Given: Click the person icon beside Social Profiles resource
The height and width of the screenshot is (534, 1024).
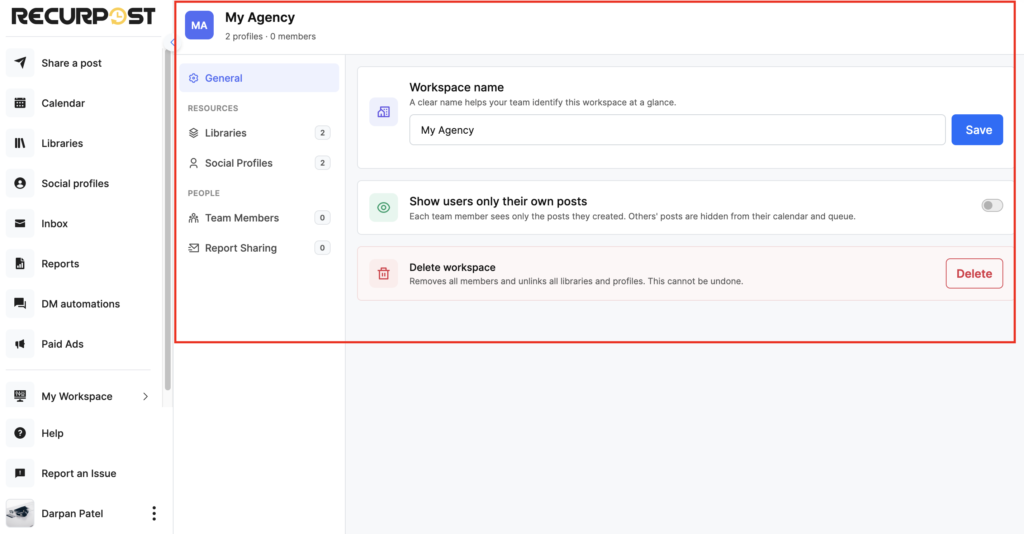Looking at the screenshot, I should [193, 163].
